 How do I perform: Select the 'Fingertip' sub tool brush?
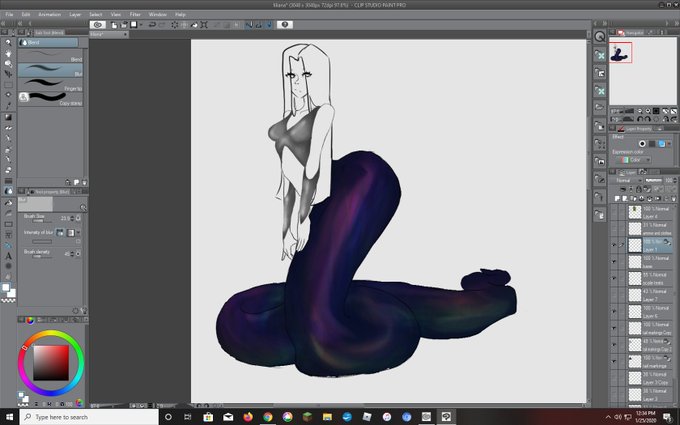tap(50, 85)
